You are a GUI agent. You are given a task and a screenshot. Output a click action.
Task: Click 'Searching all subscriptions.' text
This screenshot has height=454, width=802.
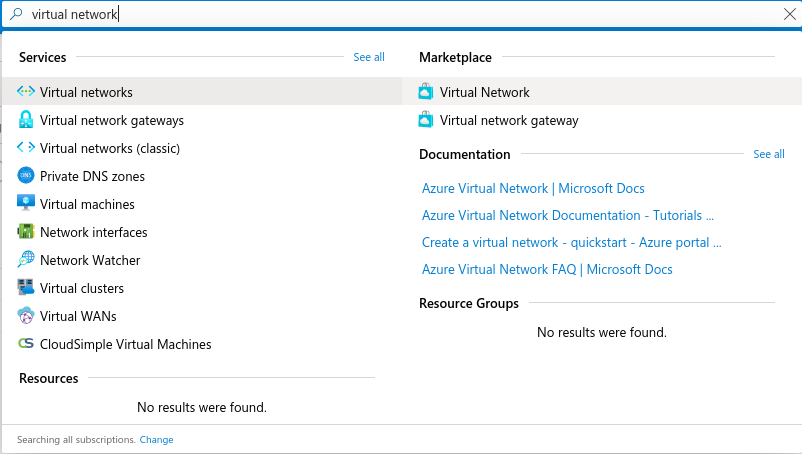click(x=76, y=440)
